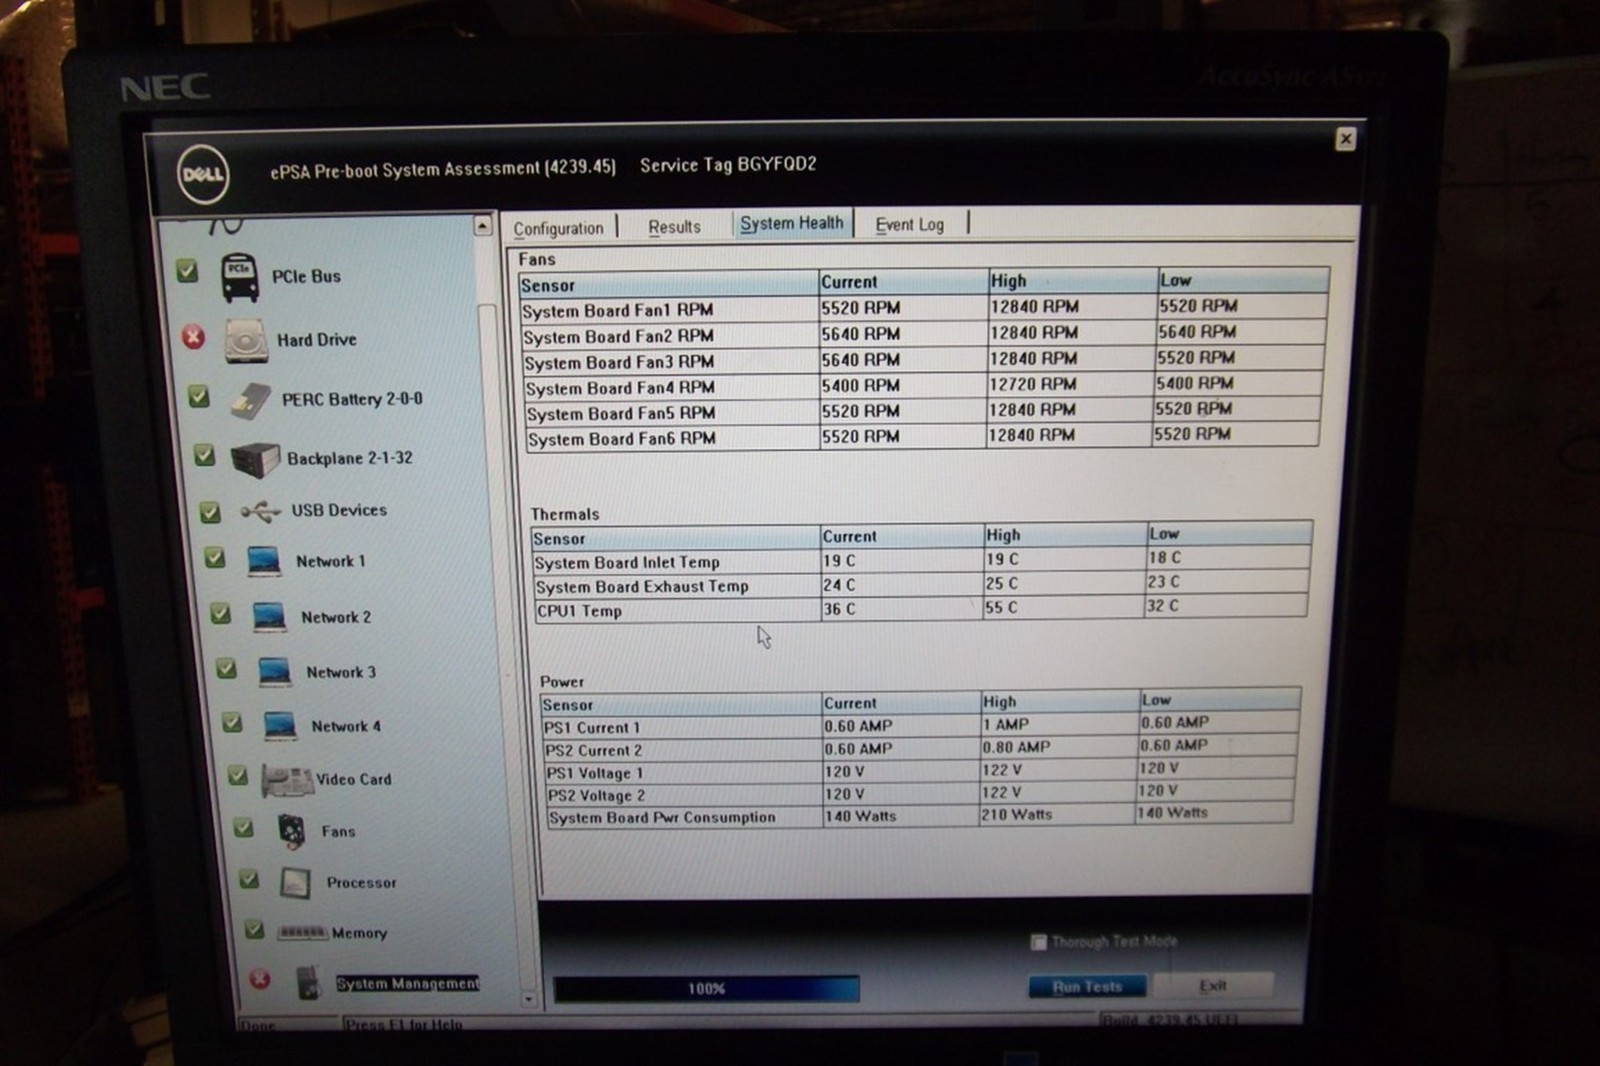Toggle the Network 4 checkbox
The height and width of the screenshot is (1066, 1600).
pyautogui.click(x=232, y=722)
